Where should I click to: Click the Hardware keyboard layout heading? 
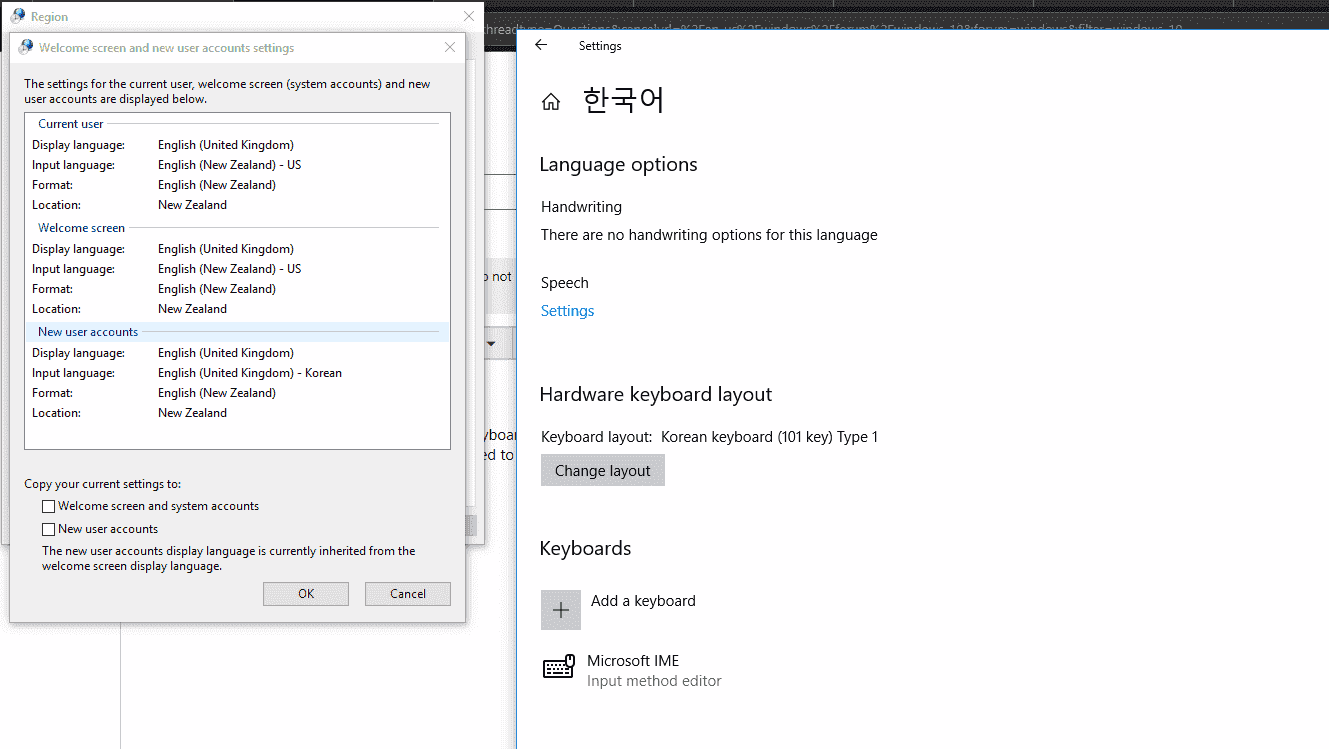coord(656,395)
